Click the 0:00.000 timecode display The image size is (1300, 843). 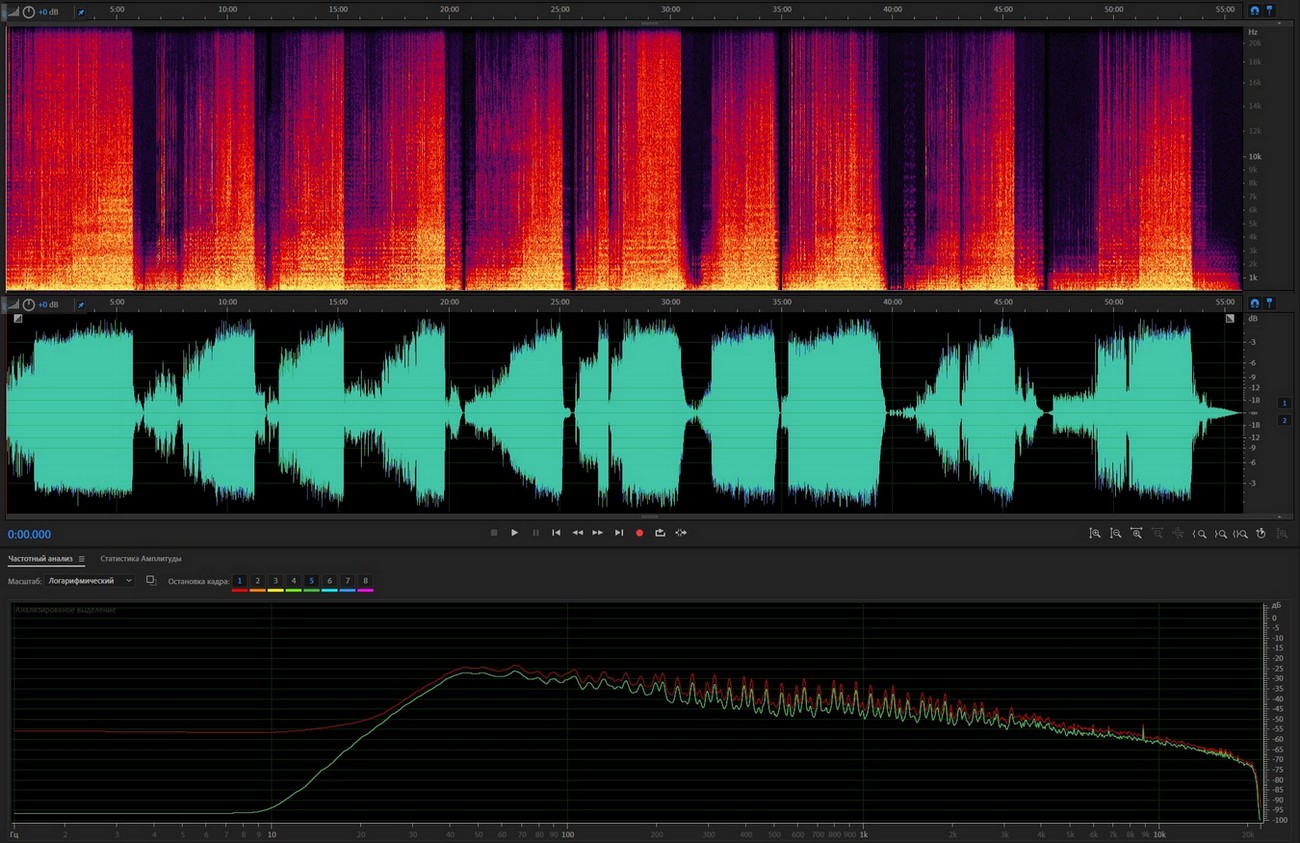pos(30,535)
